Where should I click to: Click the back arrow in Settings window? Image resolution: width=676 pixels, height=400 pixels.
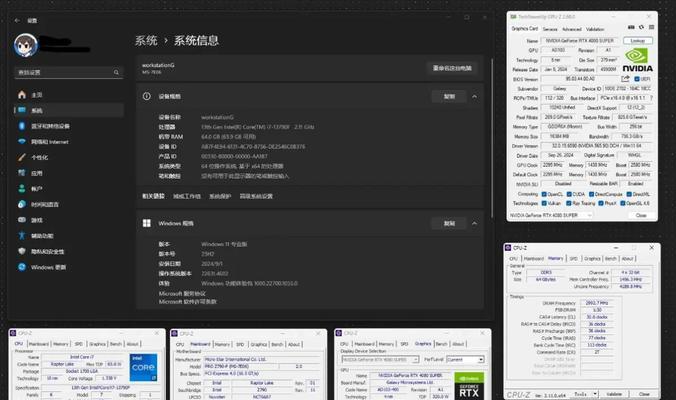point(17,20)
